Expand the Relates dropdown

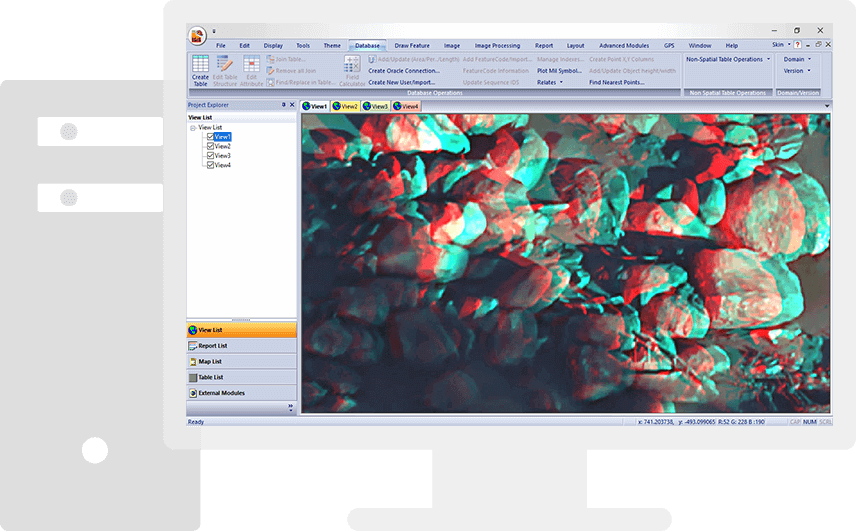click(x=550, y=82)
